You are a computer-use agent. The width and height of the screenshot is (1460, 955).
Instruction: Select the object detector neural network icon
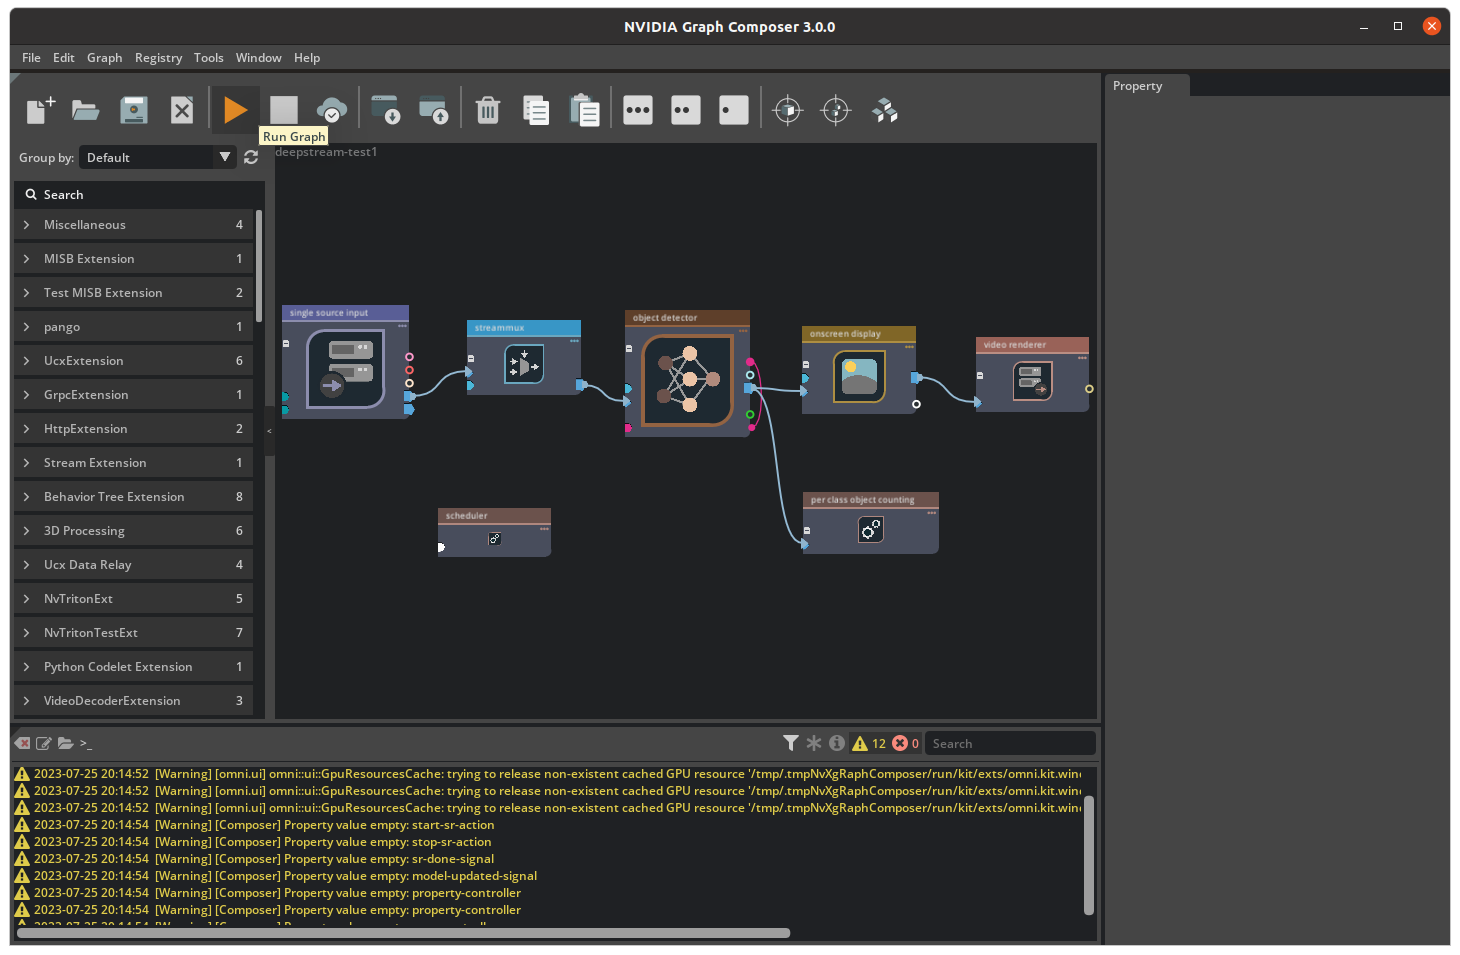[x=688, y=380]
